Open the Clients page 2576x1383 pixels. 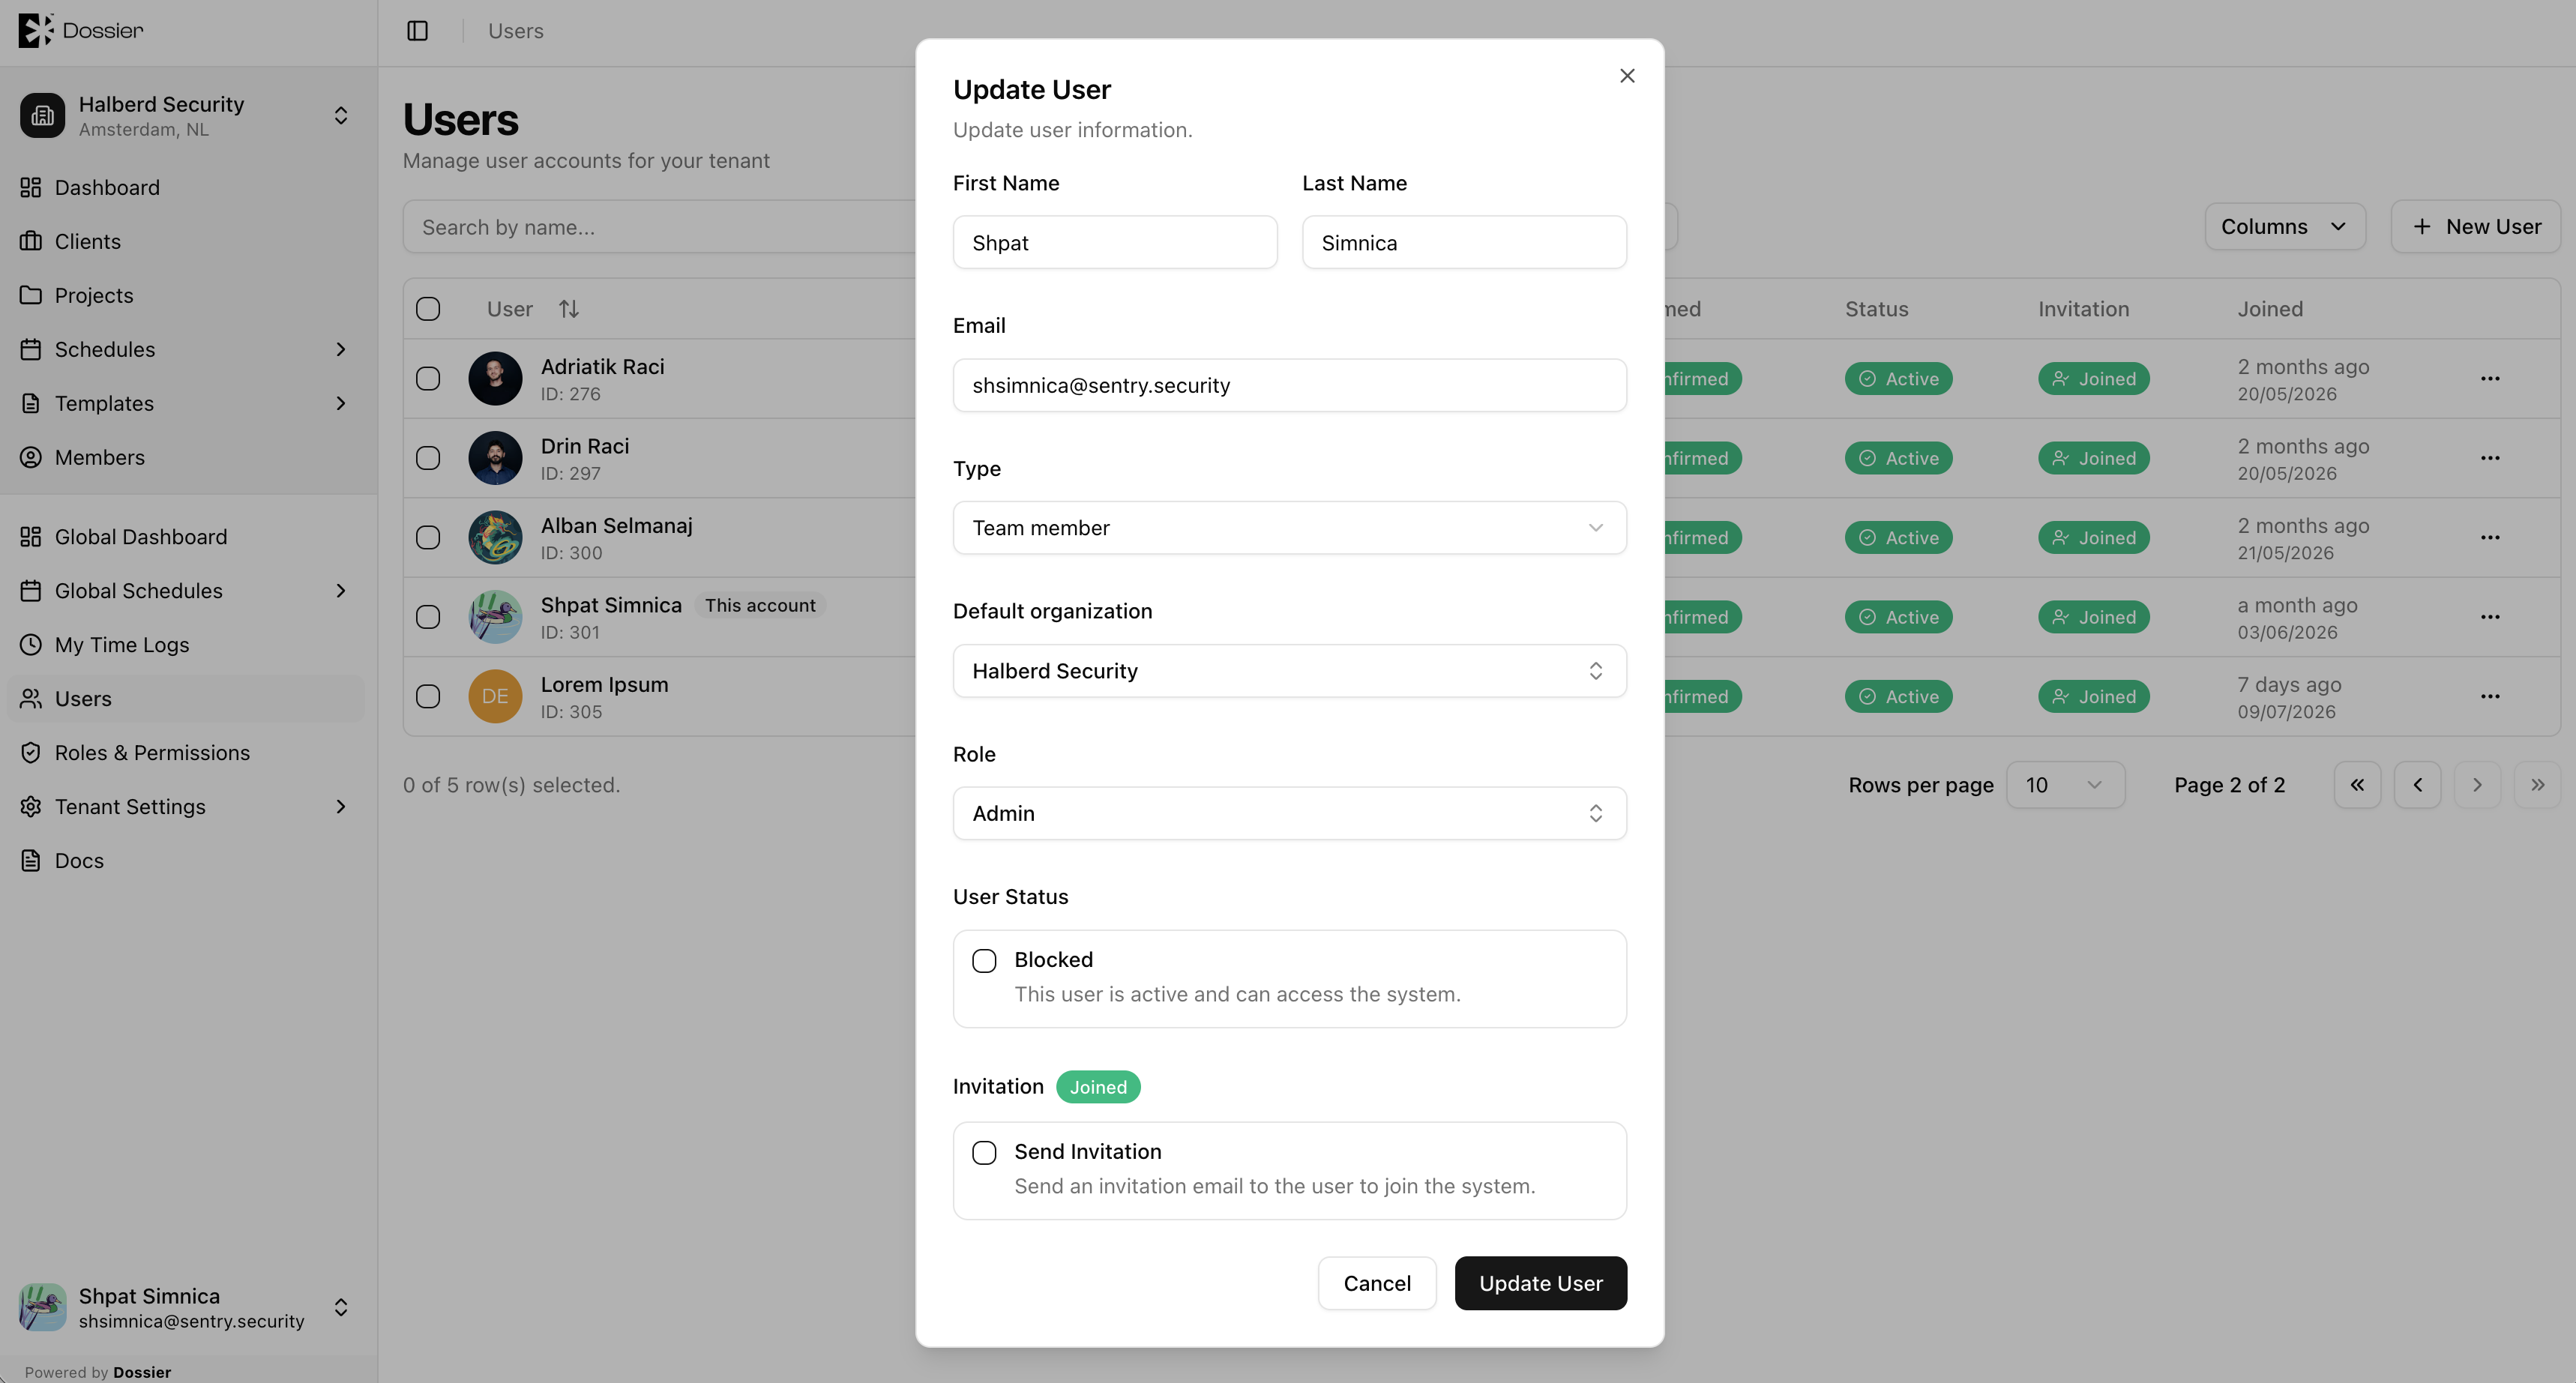87,241
